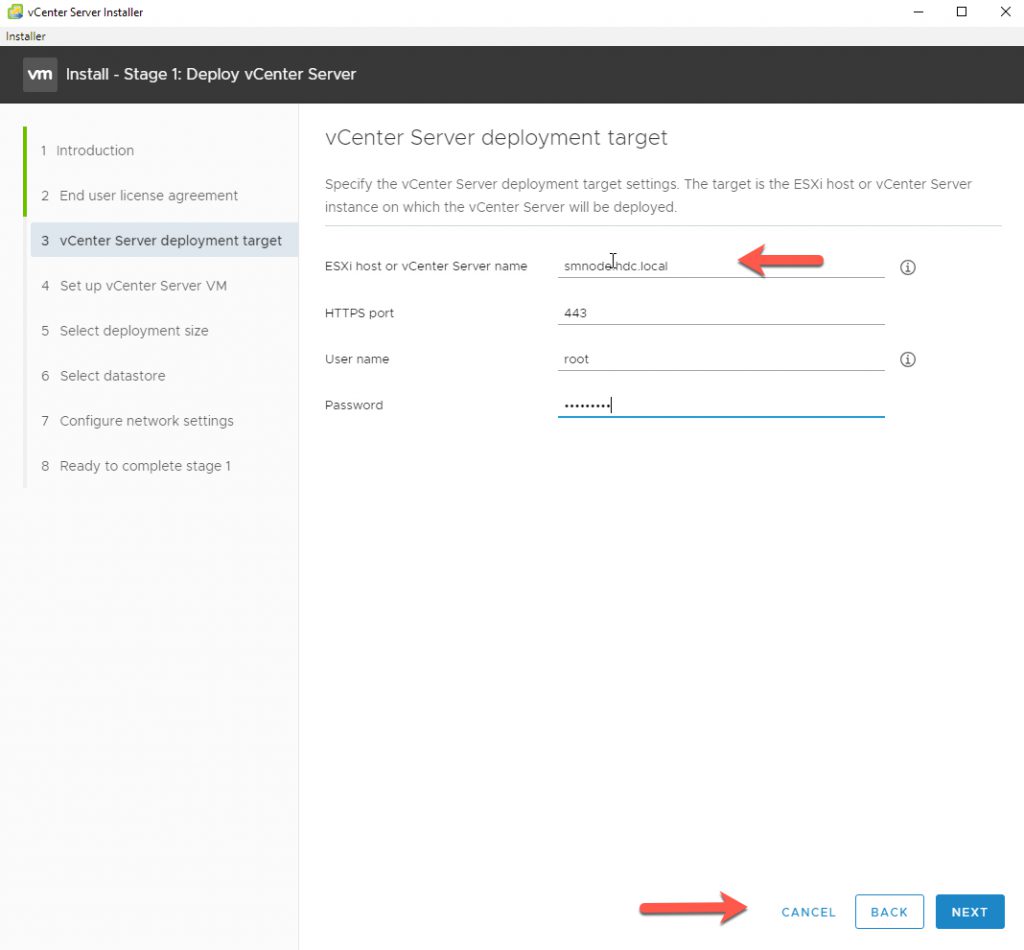Select step 3 vCenter Server deployment target

[x=164, y=240]
